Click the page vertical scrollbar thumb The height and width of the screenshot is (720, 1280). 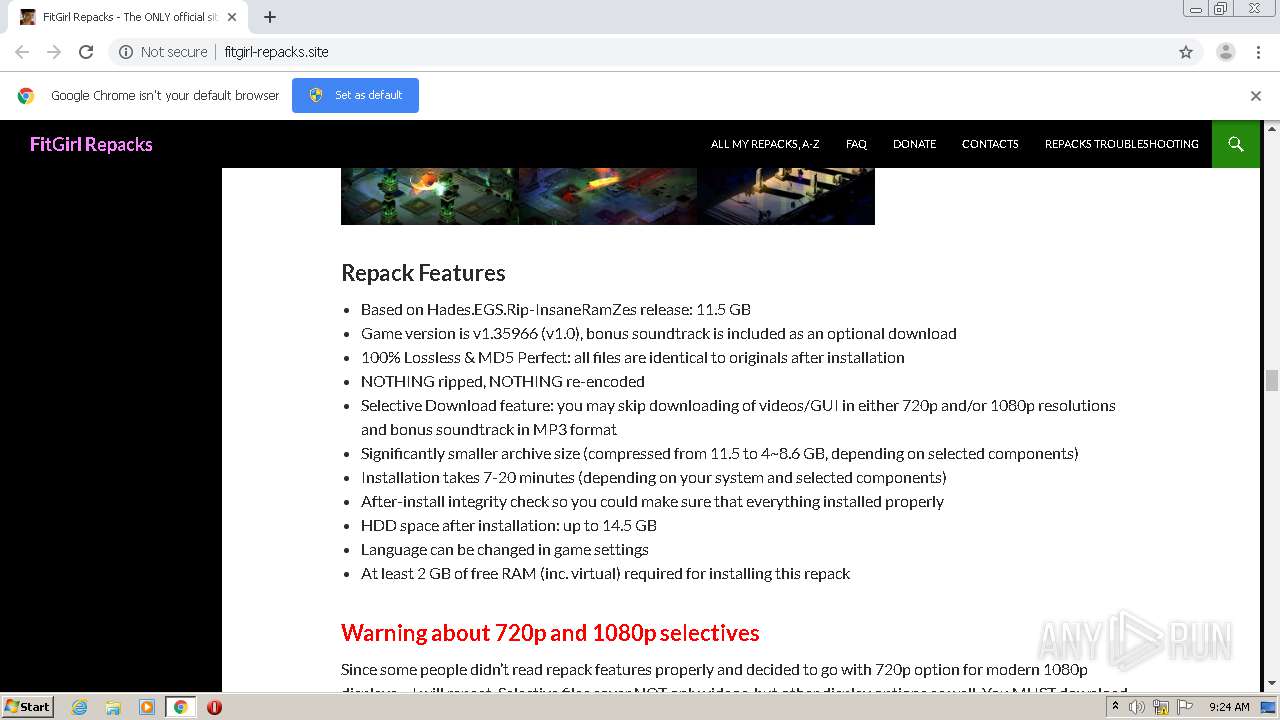click(1272, 380)
